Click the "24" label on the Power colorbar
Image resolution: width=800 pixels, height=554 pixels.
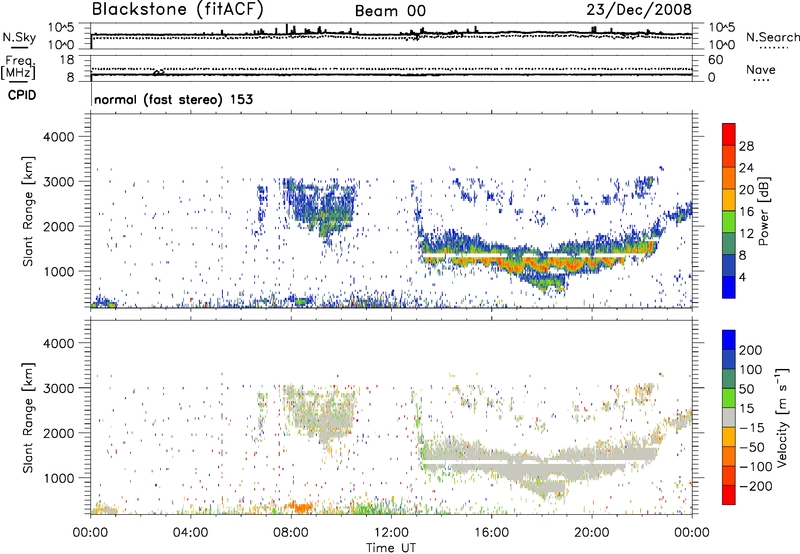[746, 168]
